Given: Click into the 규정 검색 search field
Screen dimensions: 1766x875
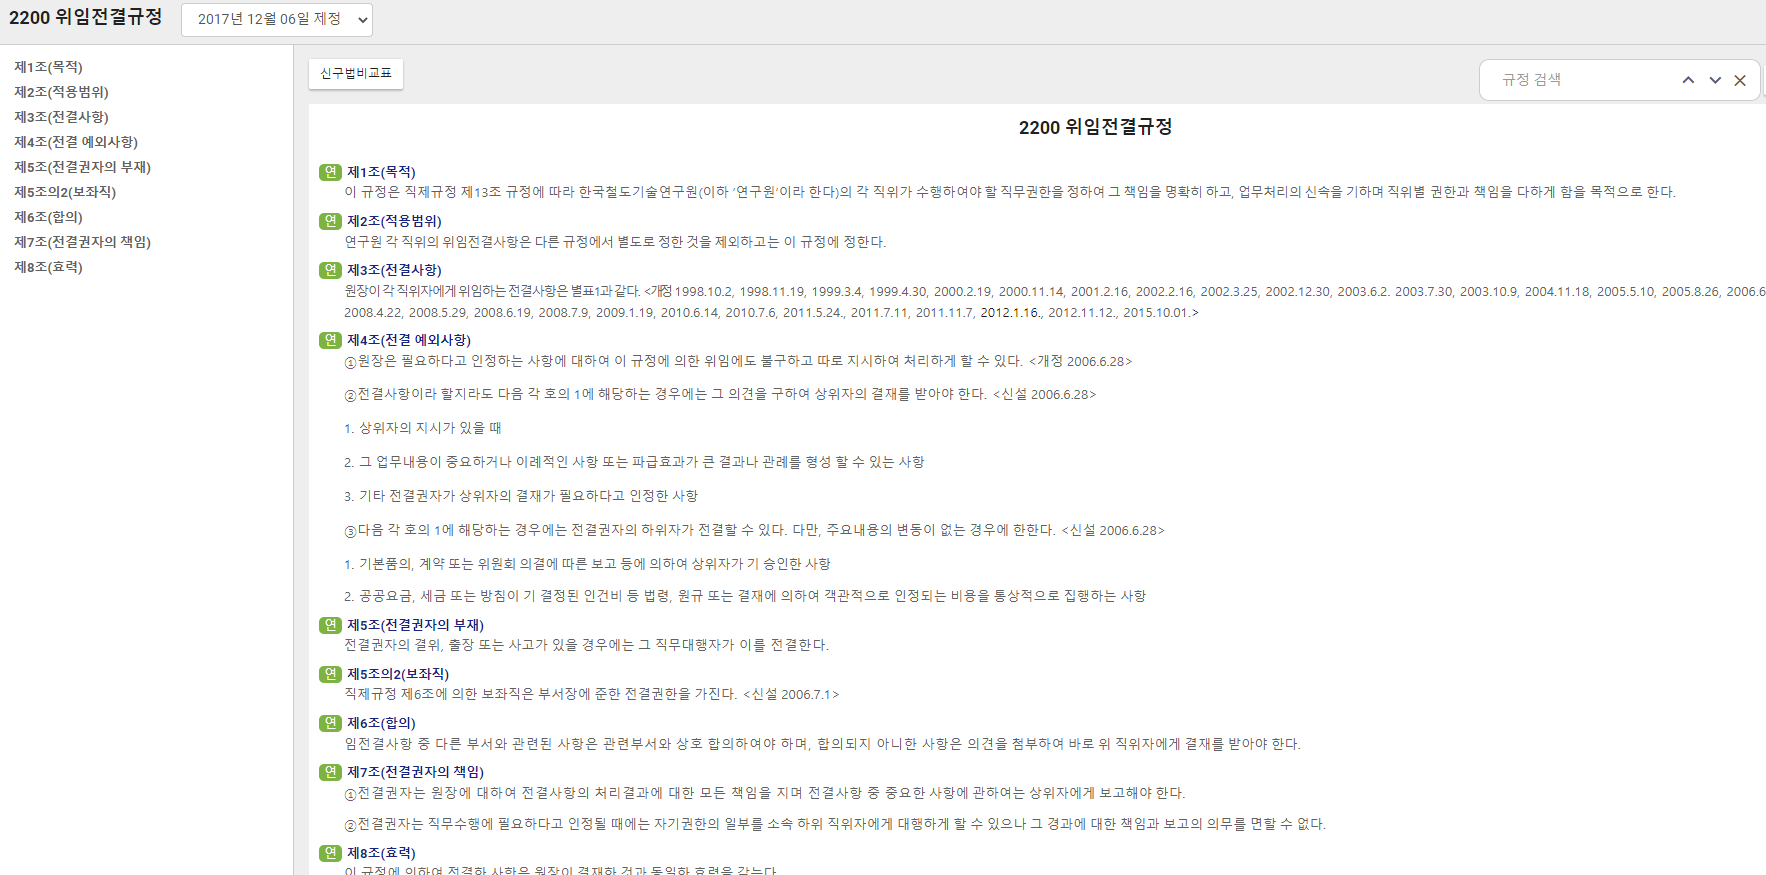Looking at the screenshot, I should pyautogui.click(x=1580, y=80).
